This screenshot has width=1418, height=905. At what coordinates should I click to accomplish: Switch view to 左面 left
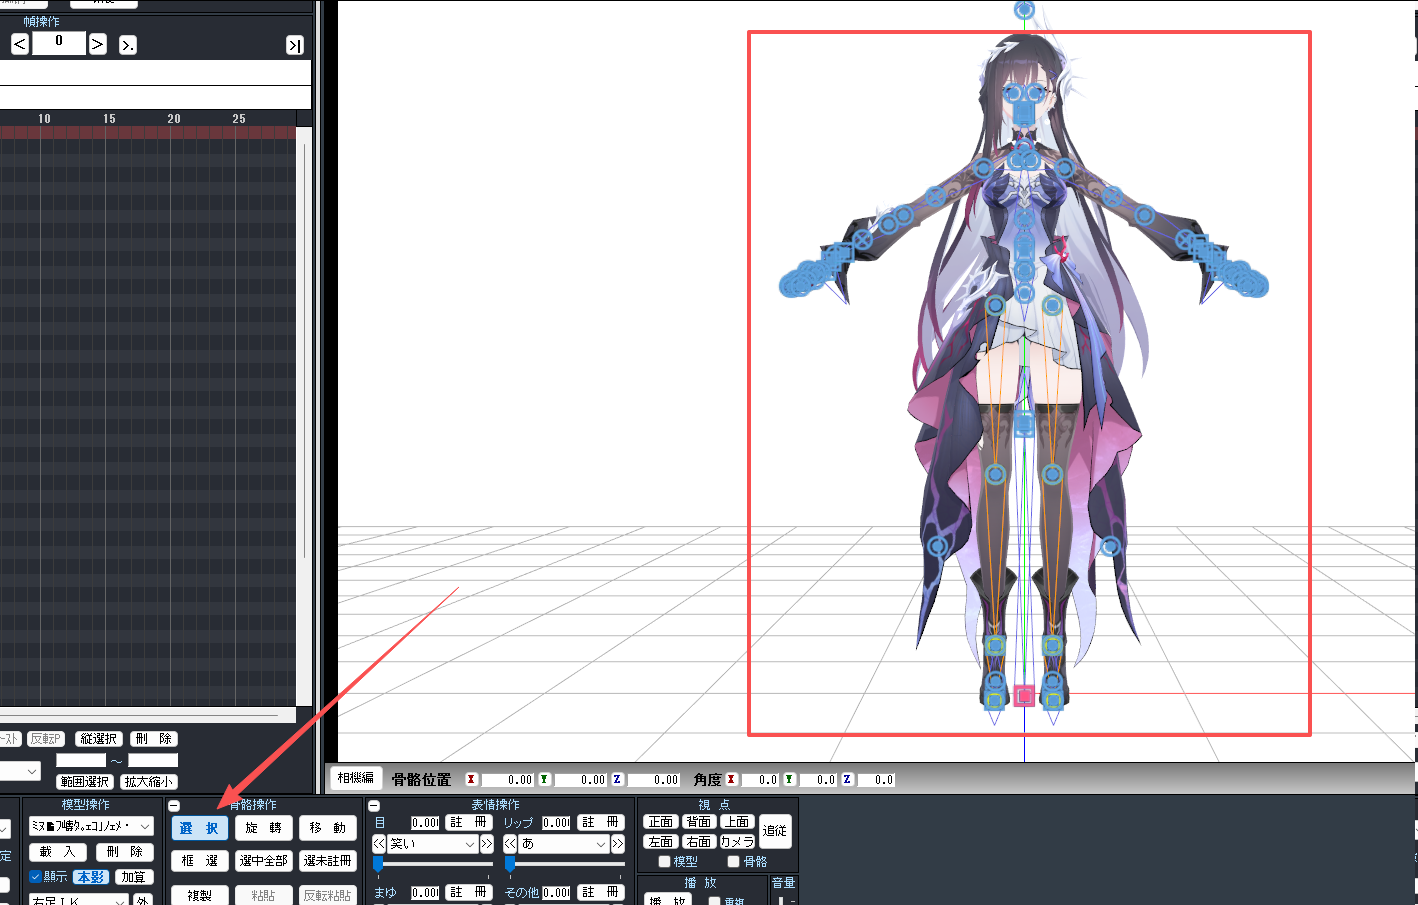point(661,842)
